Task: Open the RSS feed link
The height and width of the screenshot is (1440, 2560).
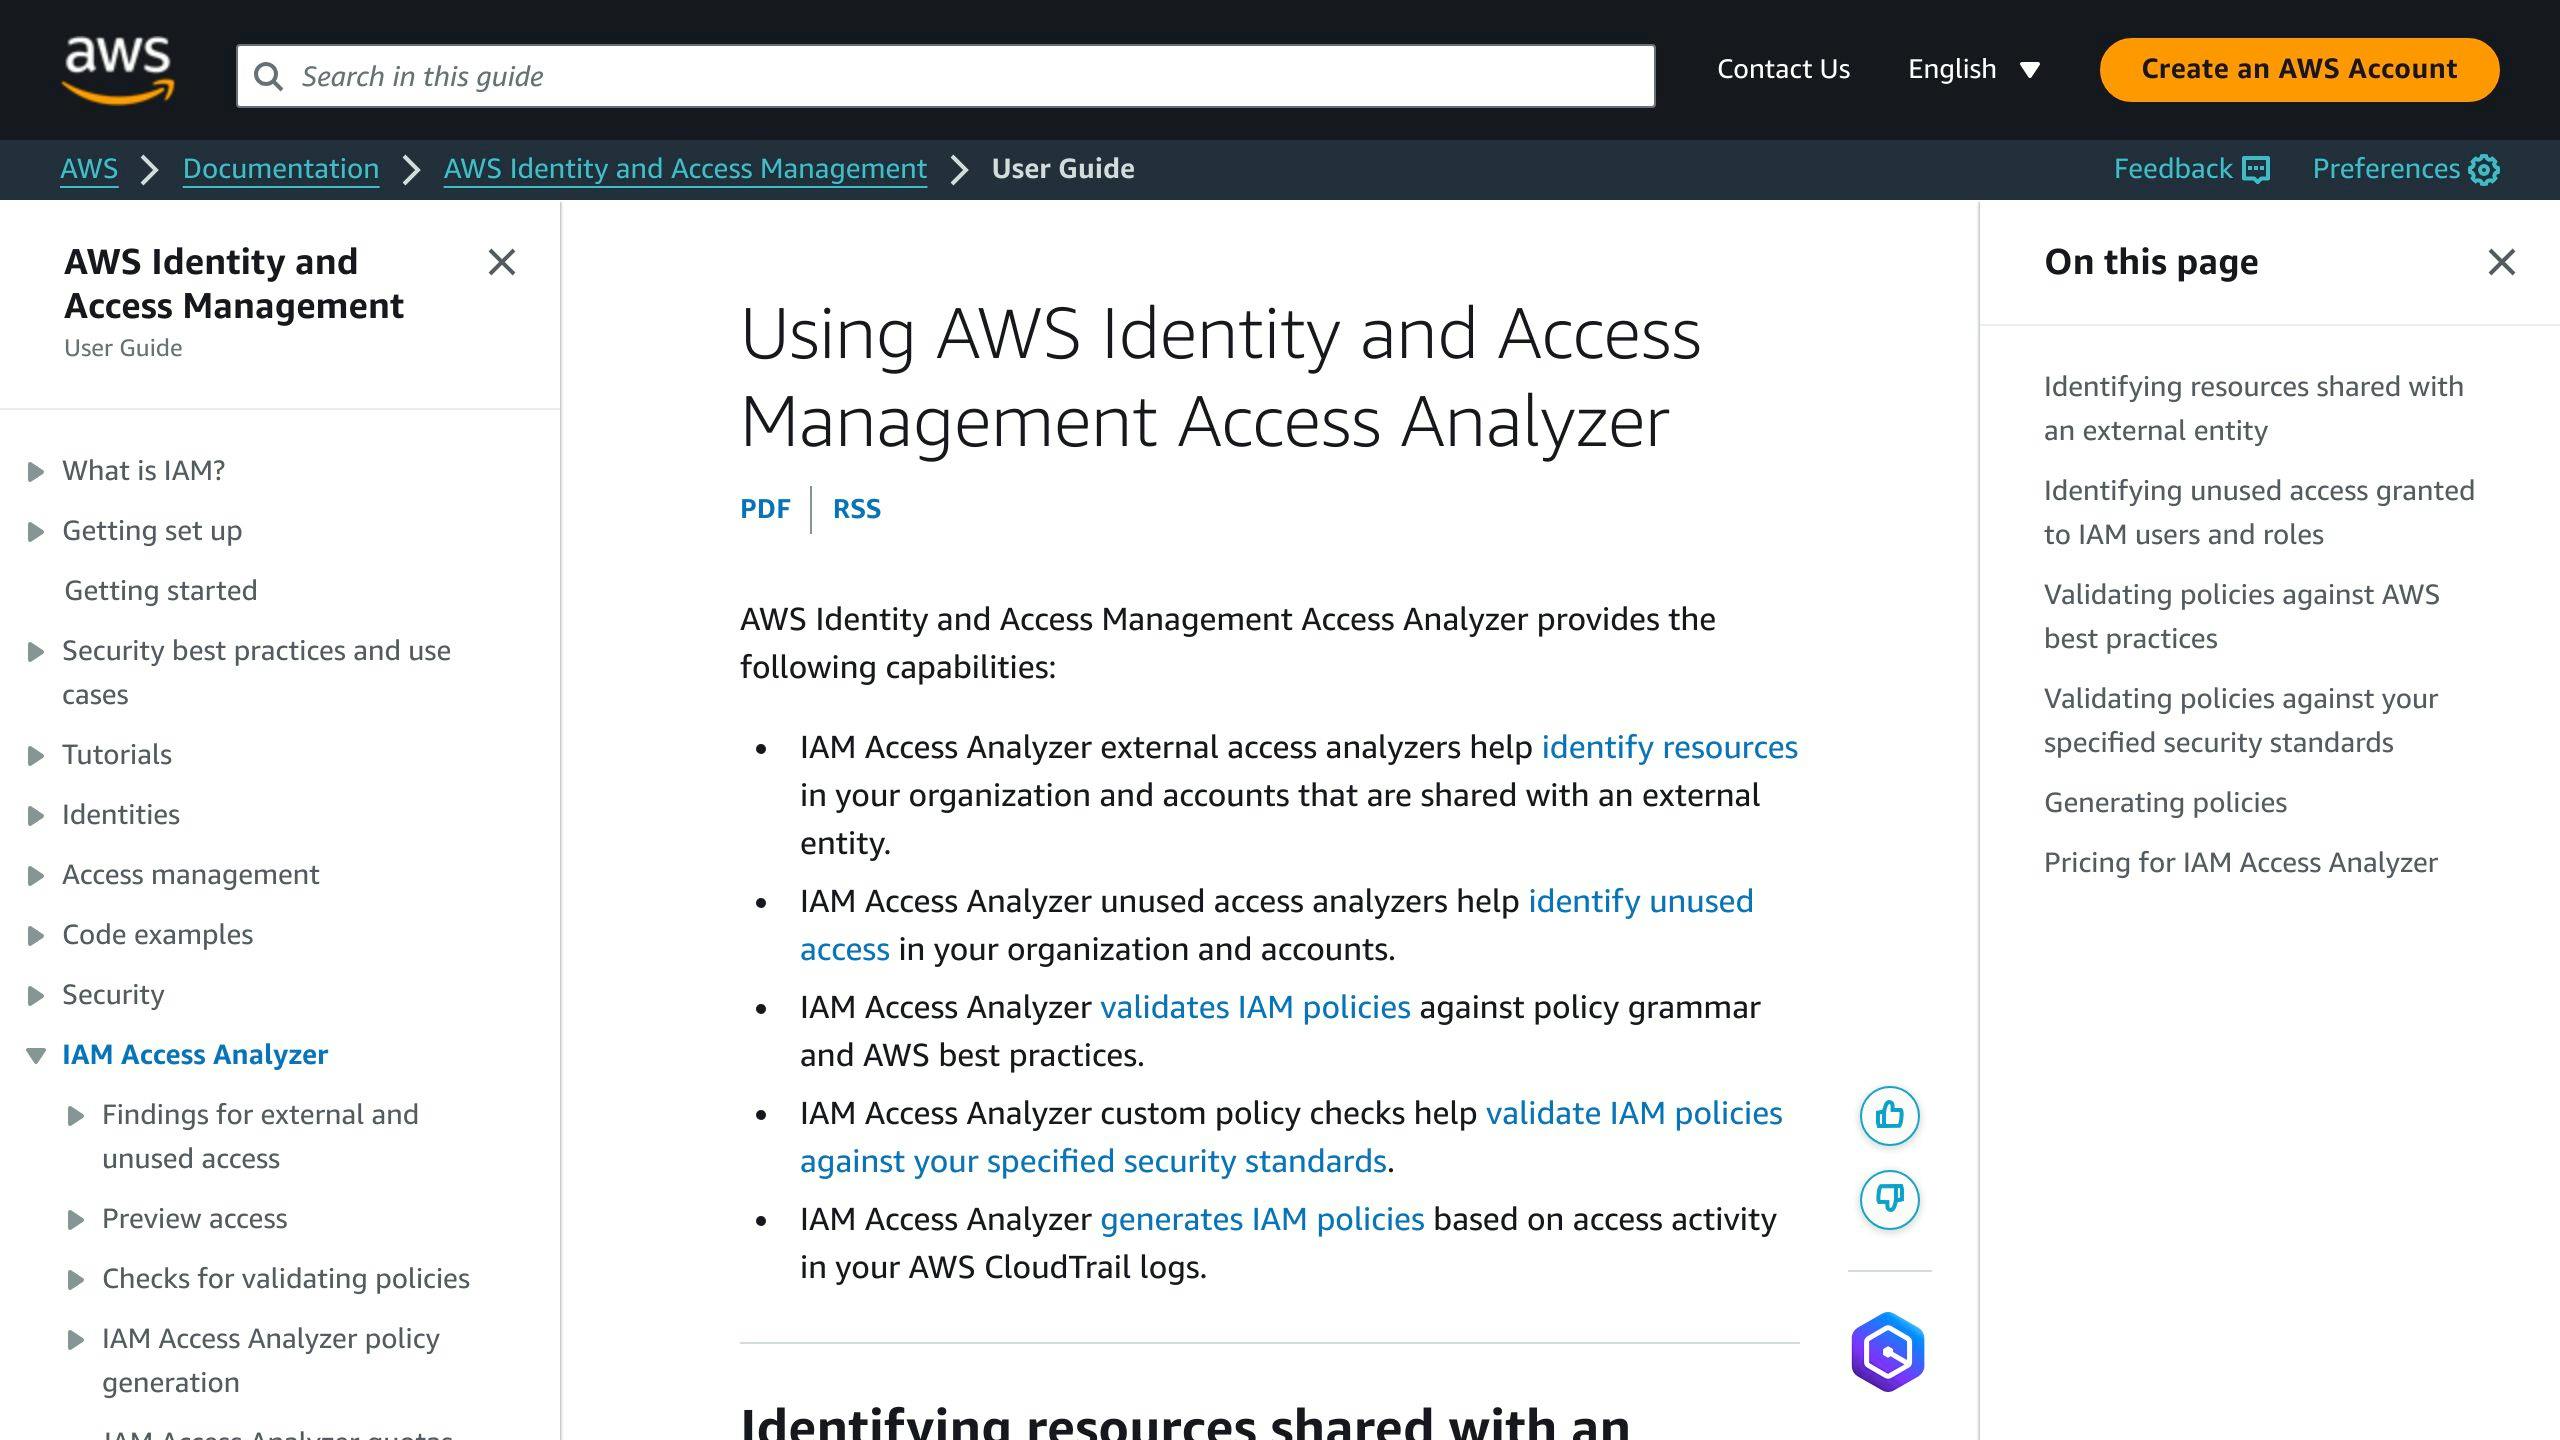Action: pos(857,509)
